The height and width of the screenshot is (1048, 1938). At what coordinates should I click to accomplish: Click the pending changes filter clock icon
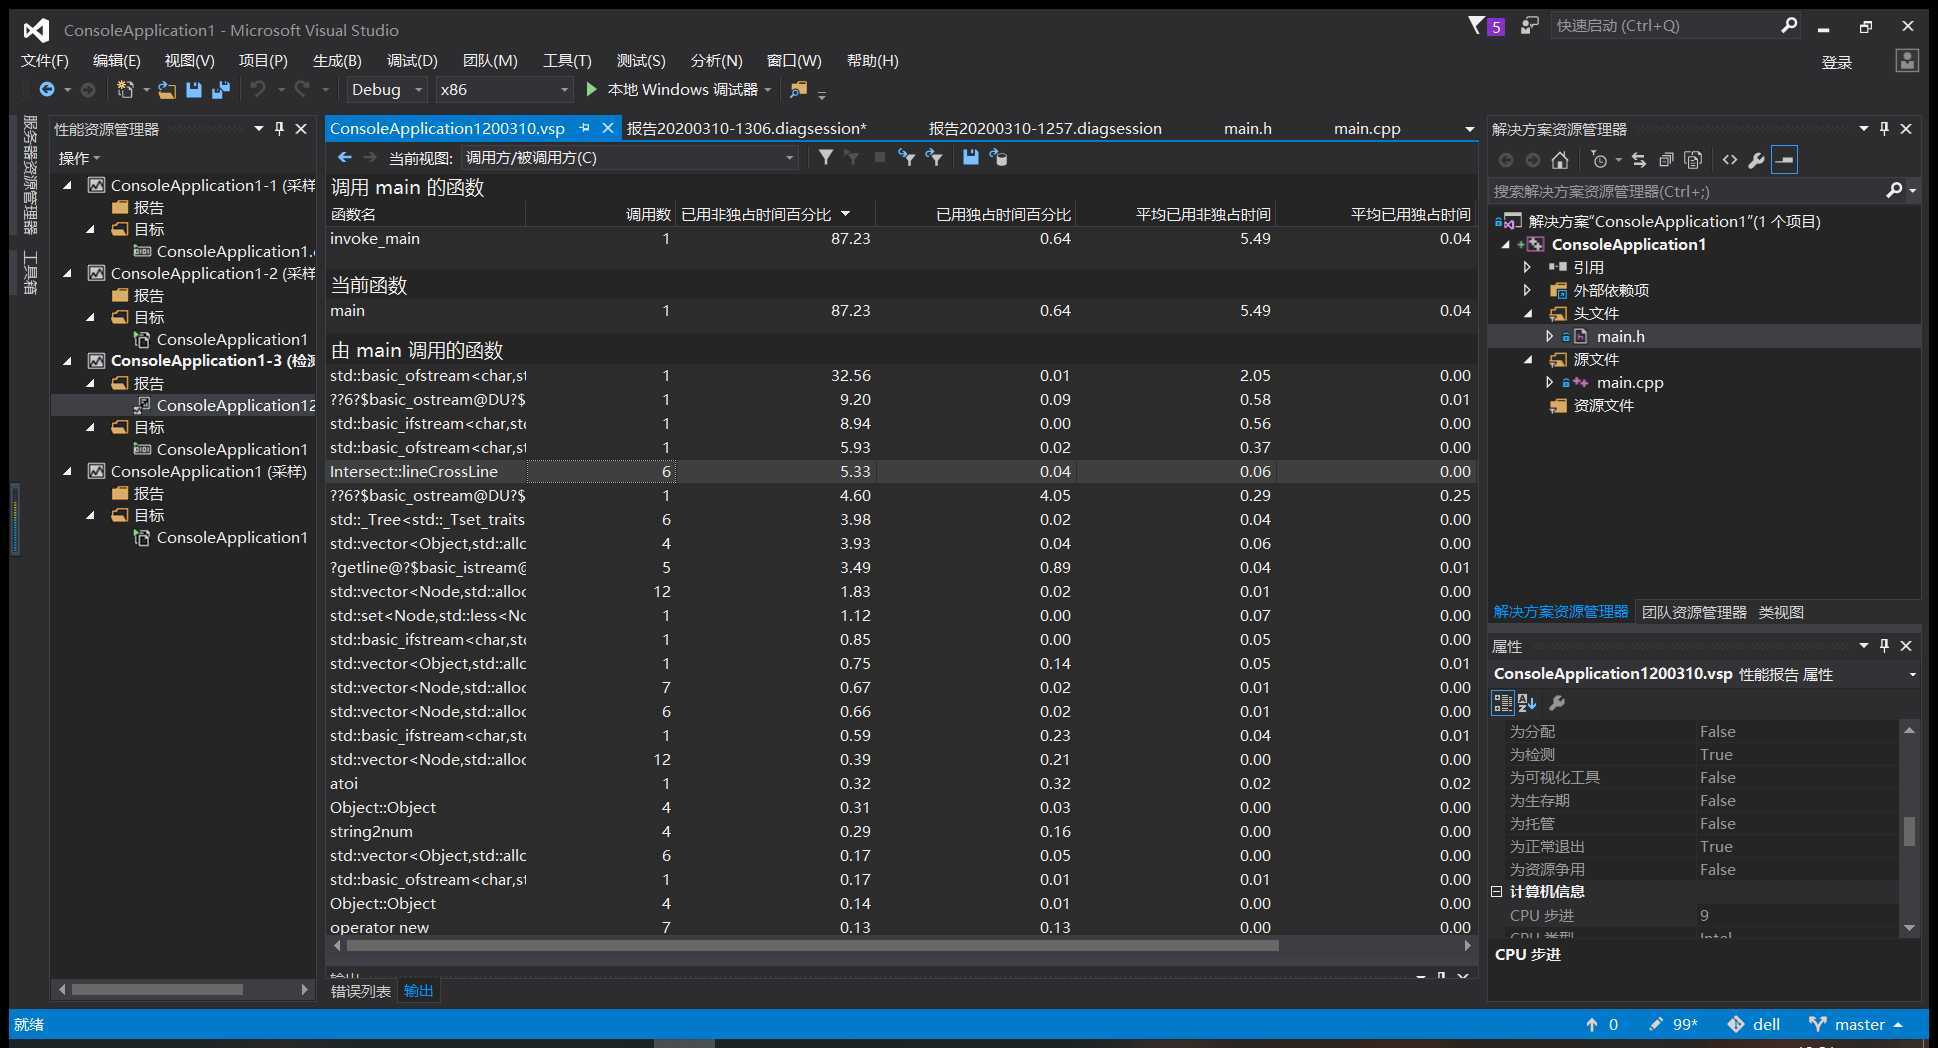[x=1599, y=160]
